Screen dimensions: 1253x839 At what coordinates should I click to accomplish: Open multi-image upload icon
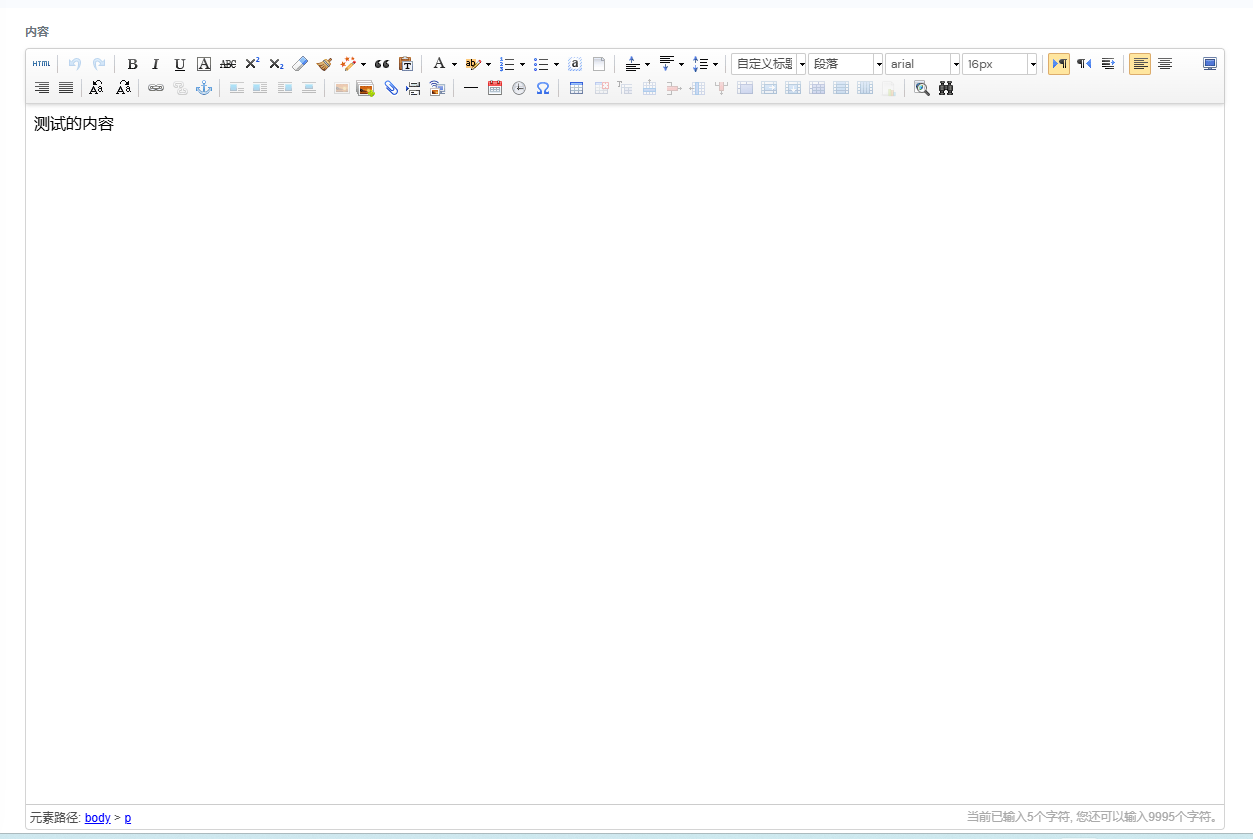point(365,88)
